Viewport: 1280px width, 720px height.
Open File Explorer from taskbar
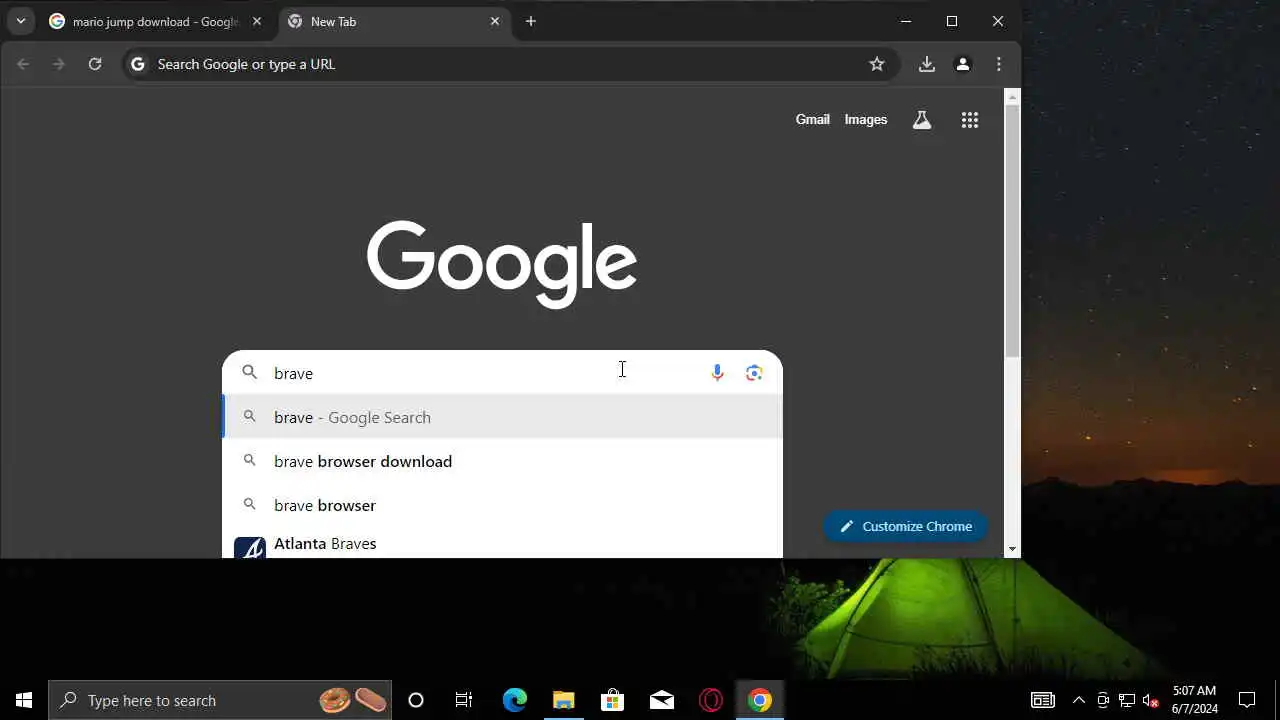pos(563,700)
